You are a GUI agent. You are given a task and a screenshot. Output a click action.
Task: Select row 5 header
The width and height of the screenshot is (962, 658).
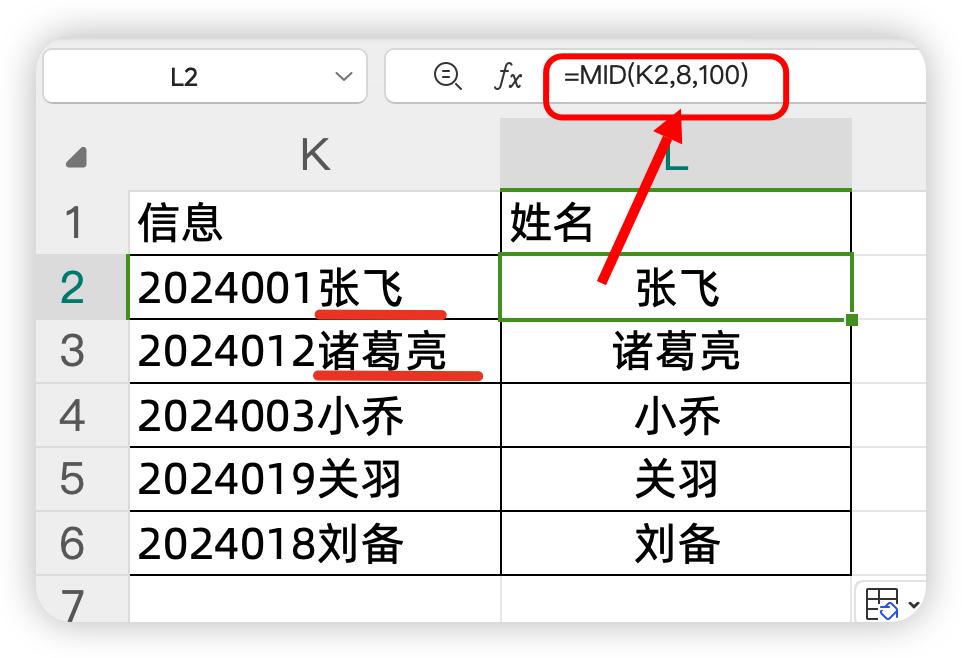point(82,479)
